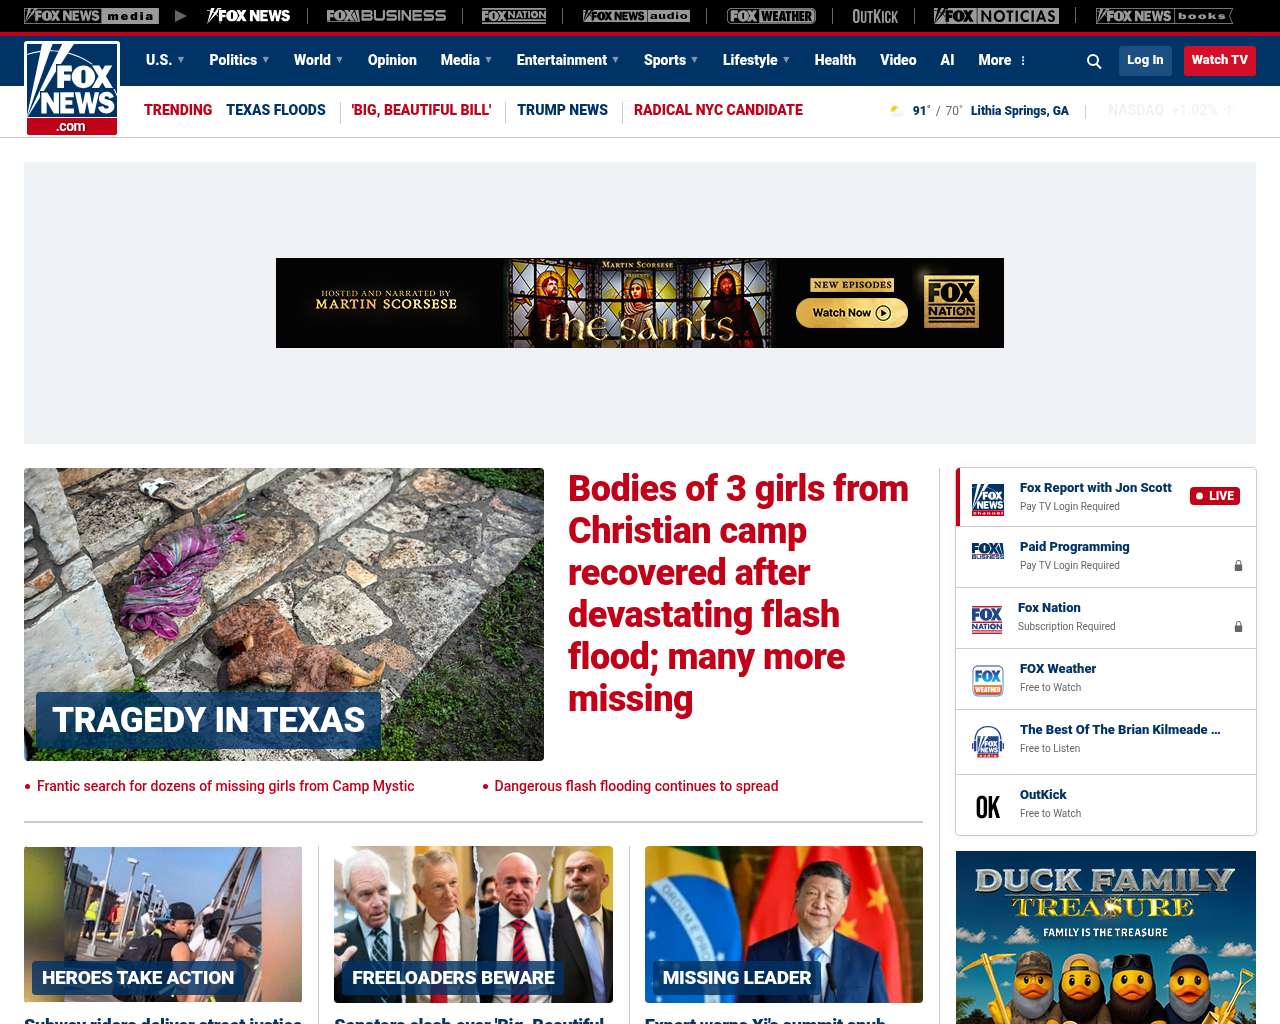
Task: Click Fox News Channel icon beside Fox Report
Action: pyautogui.click(x=988, y=498)
